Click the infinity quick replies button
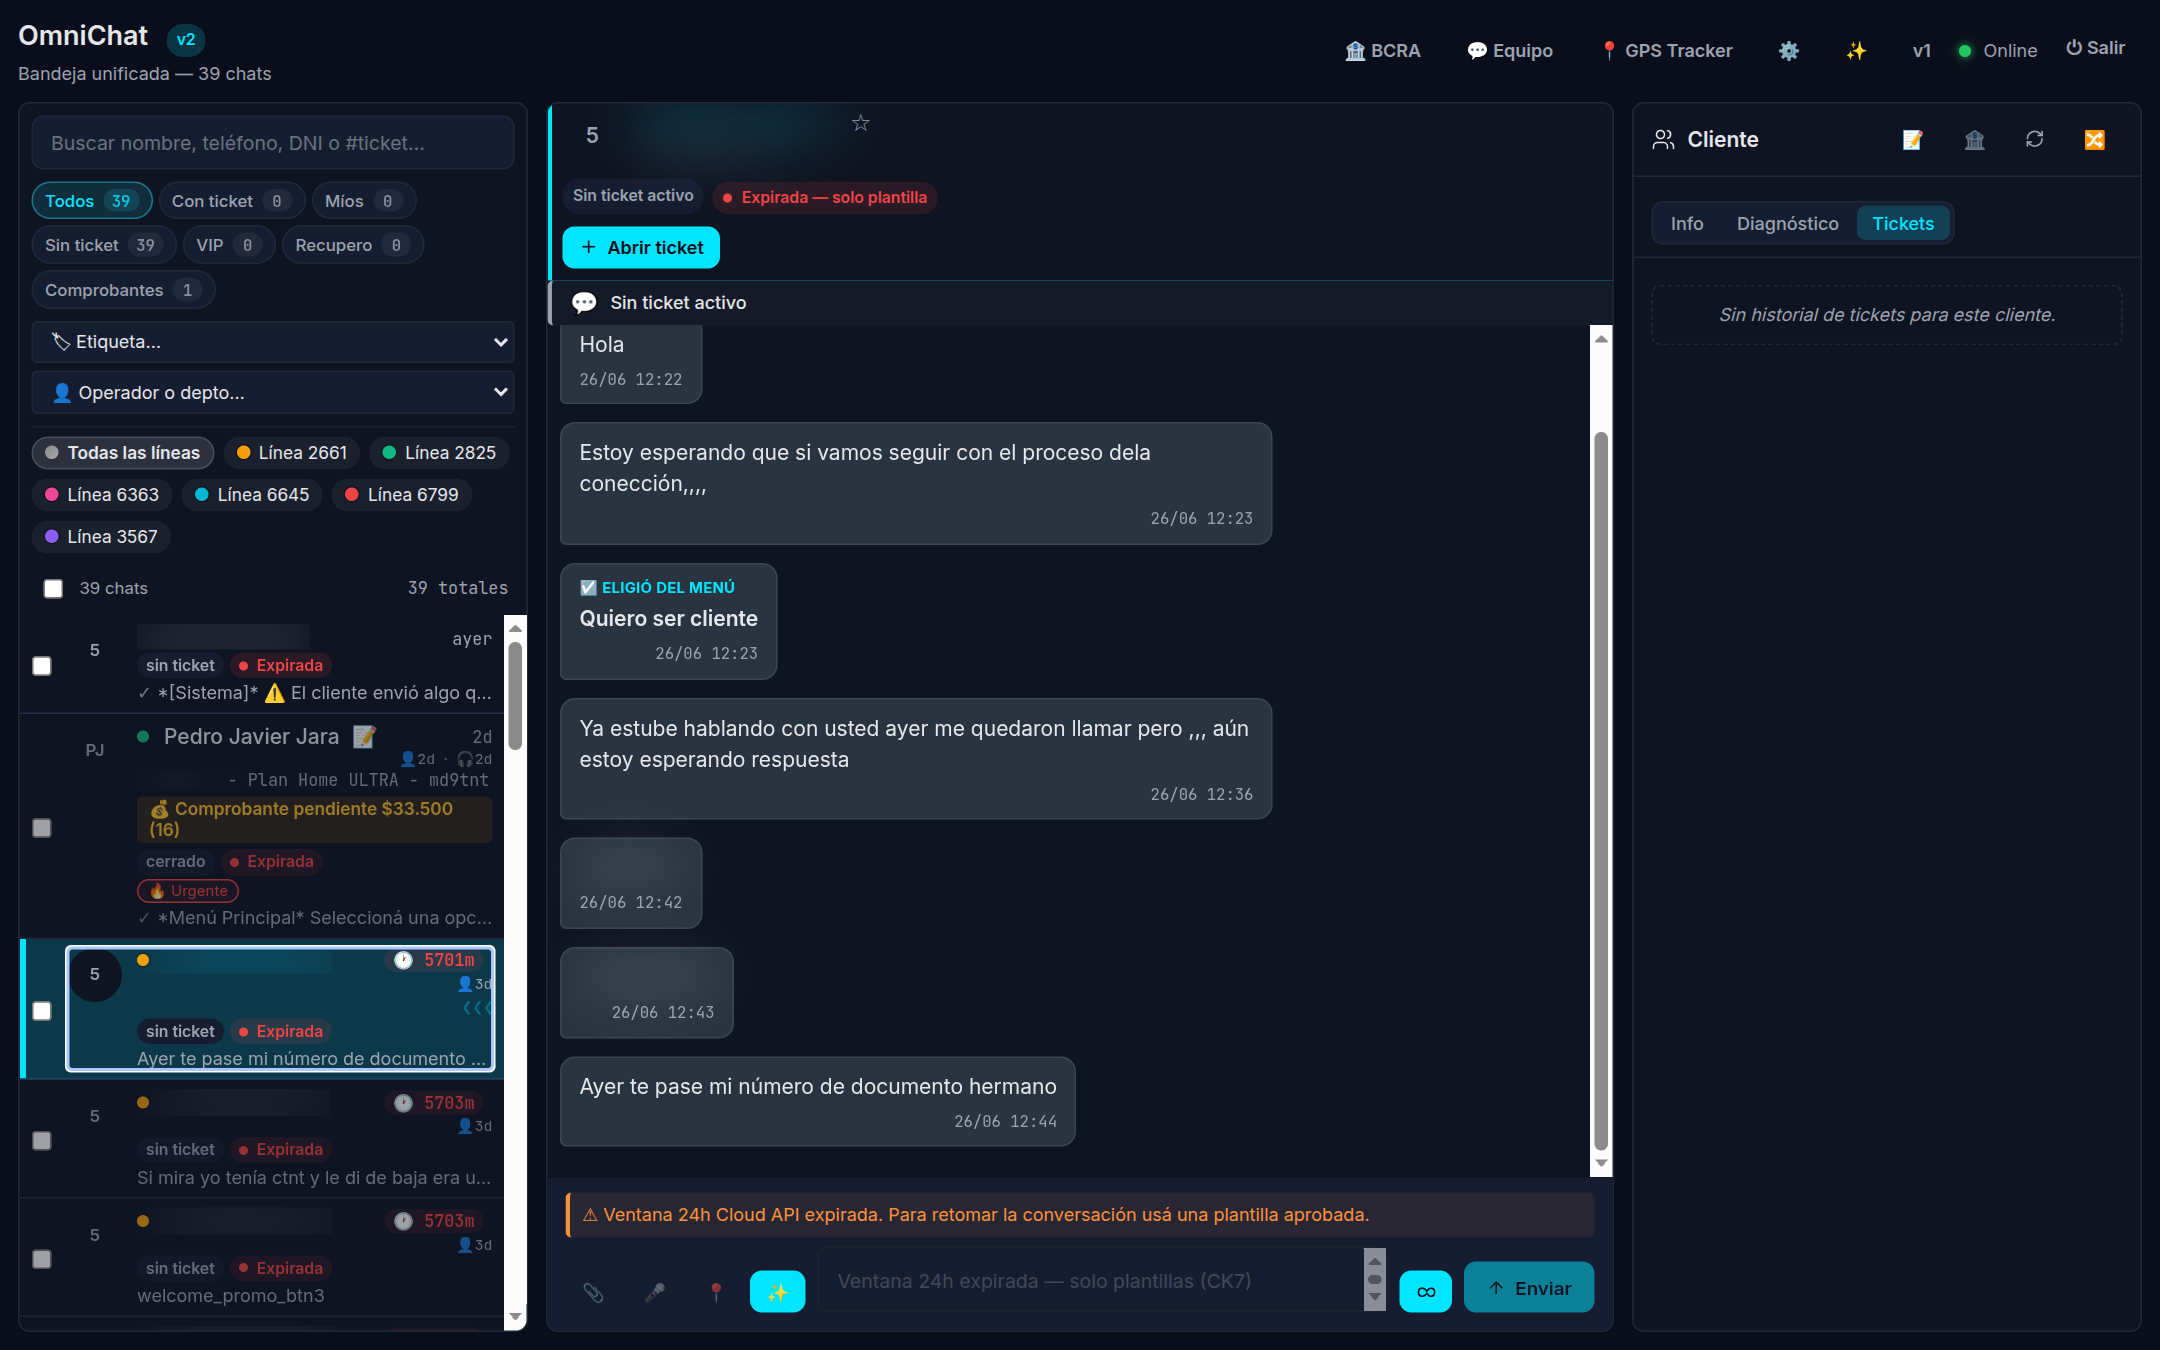 click(x=1425, y=1292)
